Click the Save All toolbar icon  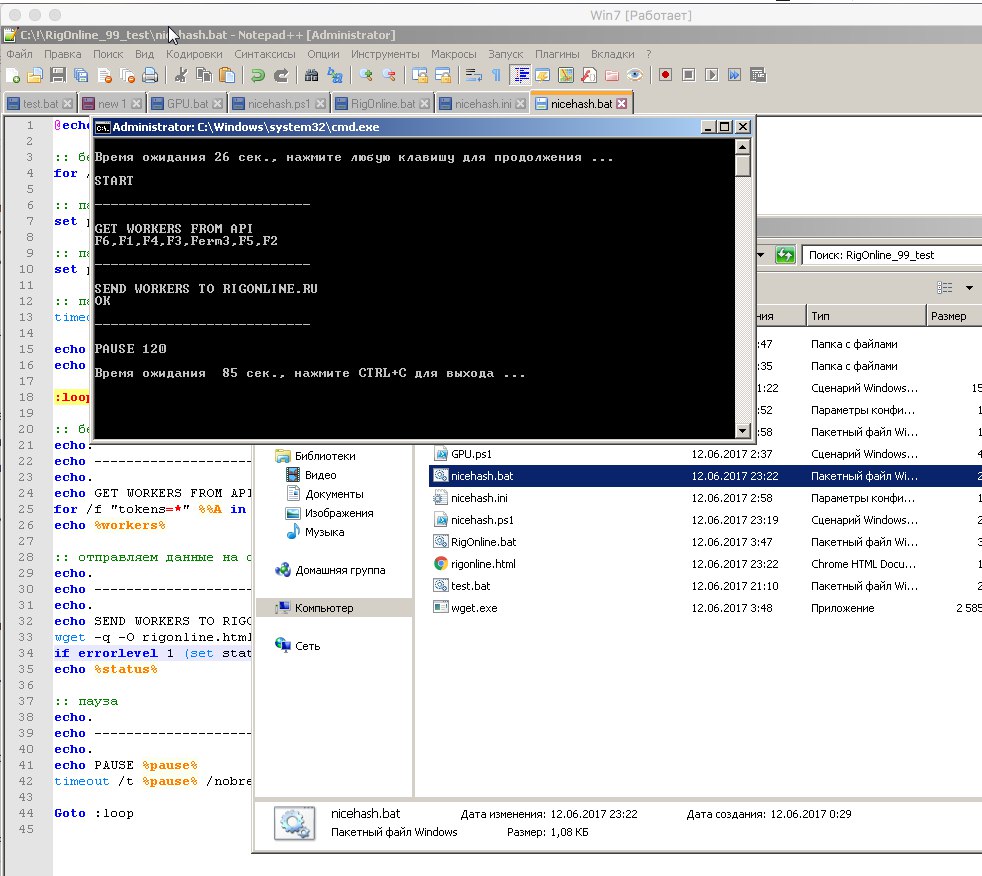81,75
